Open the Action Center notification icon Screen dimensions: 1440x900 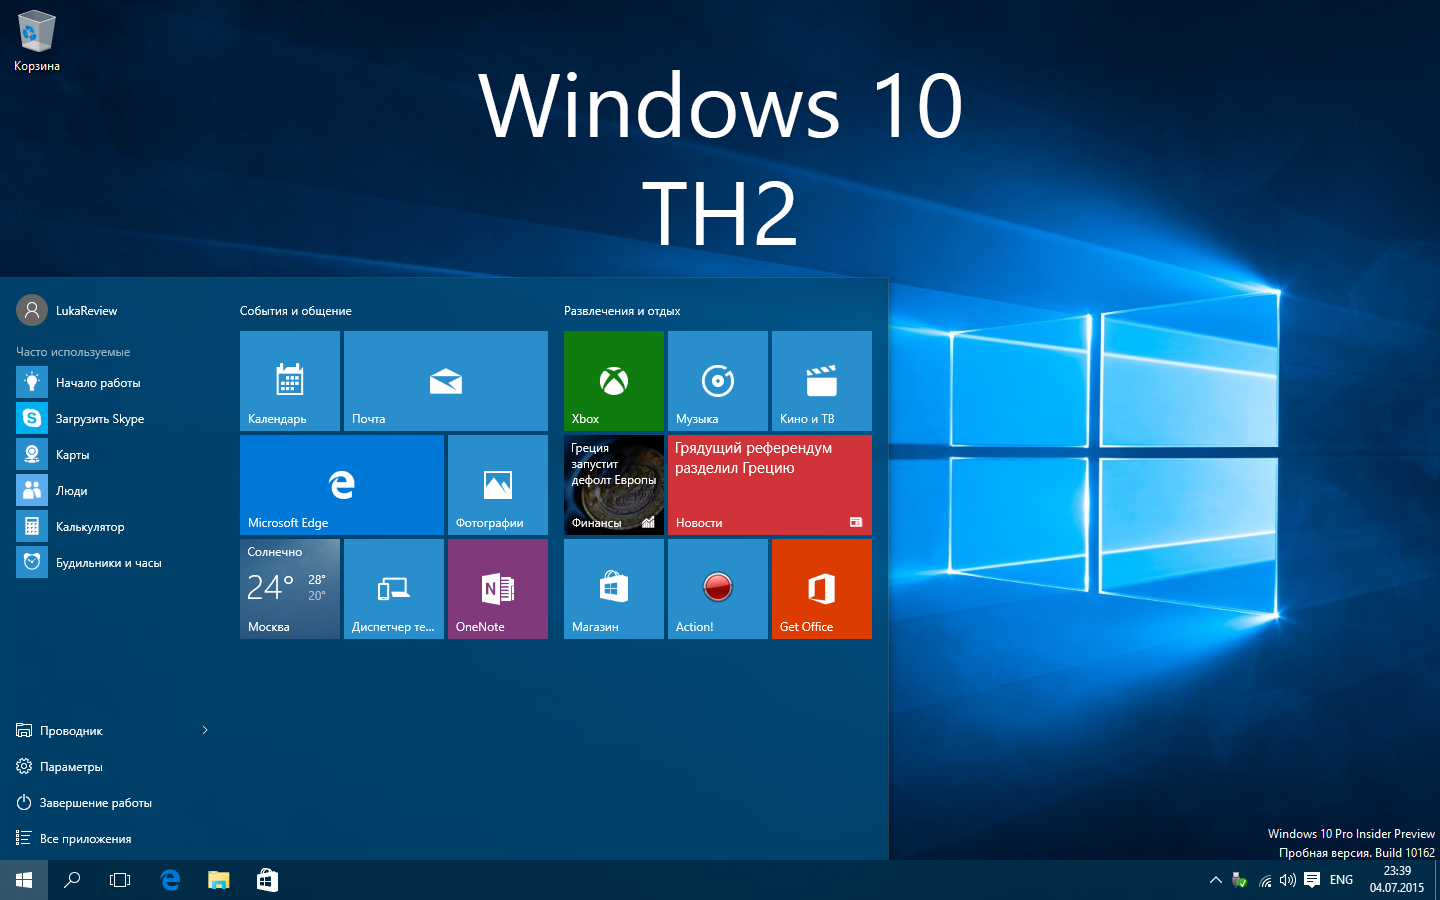tap(1312, 880)
